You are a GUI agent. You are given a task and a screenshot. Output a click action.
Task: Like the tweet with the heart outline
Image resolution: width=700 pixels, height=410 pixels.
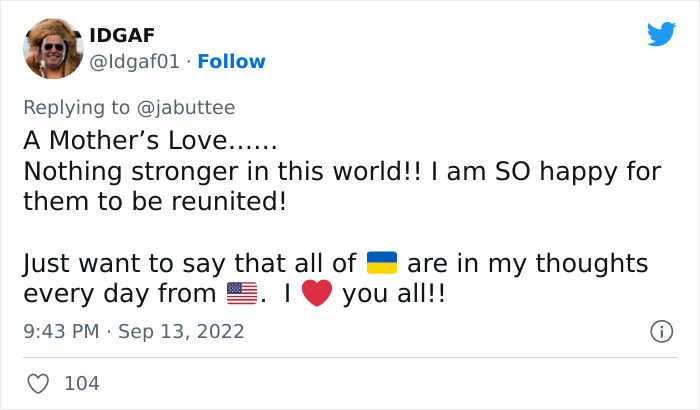pos(38,383)
